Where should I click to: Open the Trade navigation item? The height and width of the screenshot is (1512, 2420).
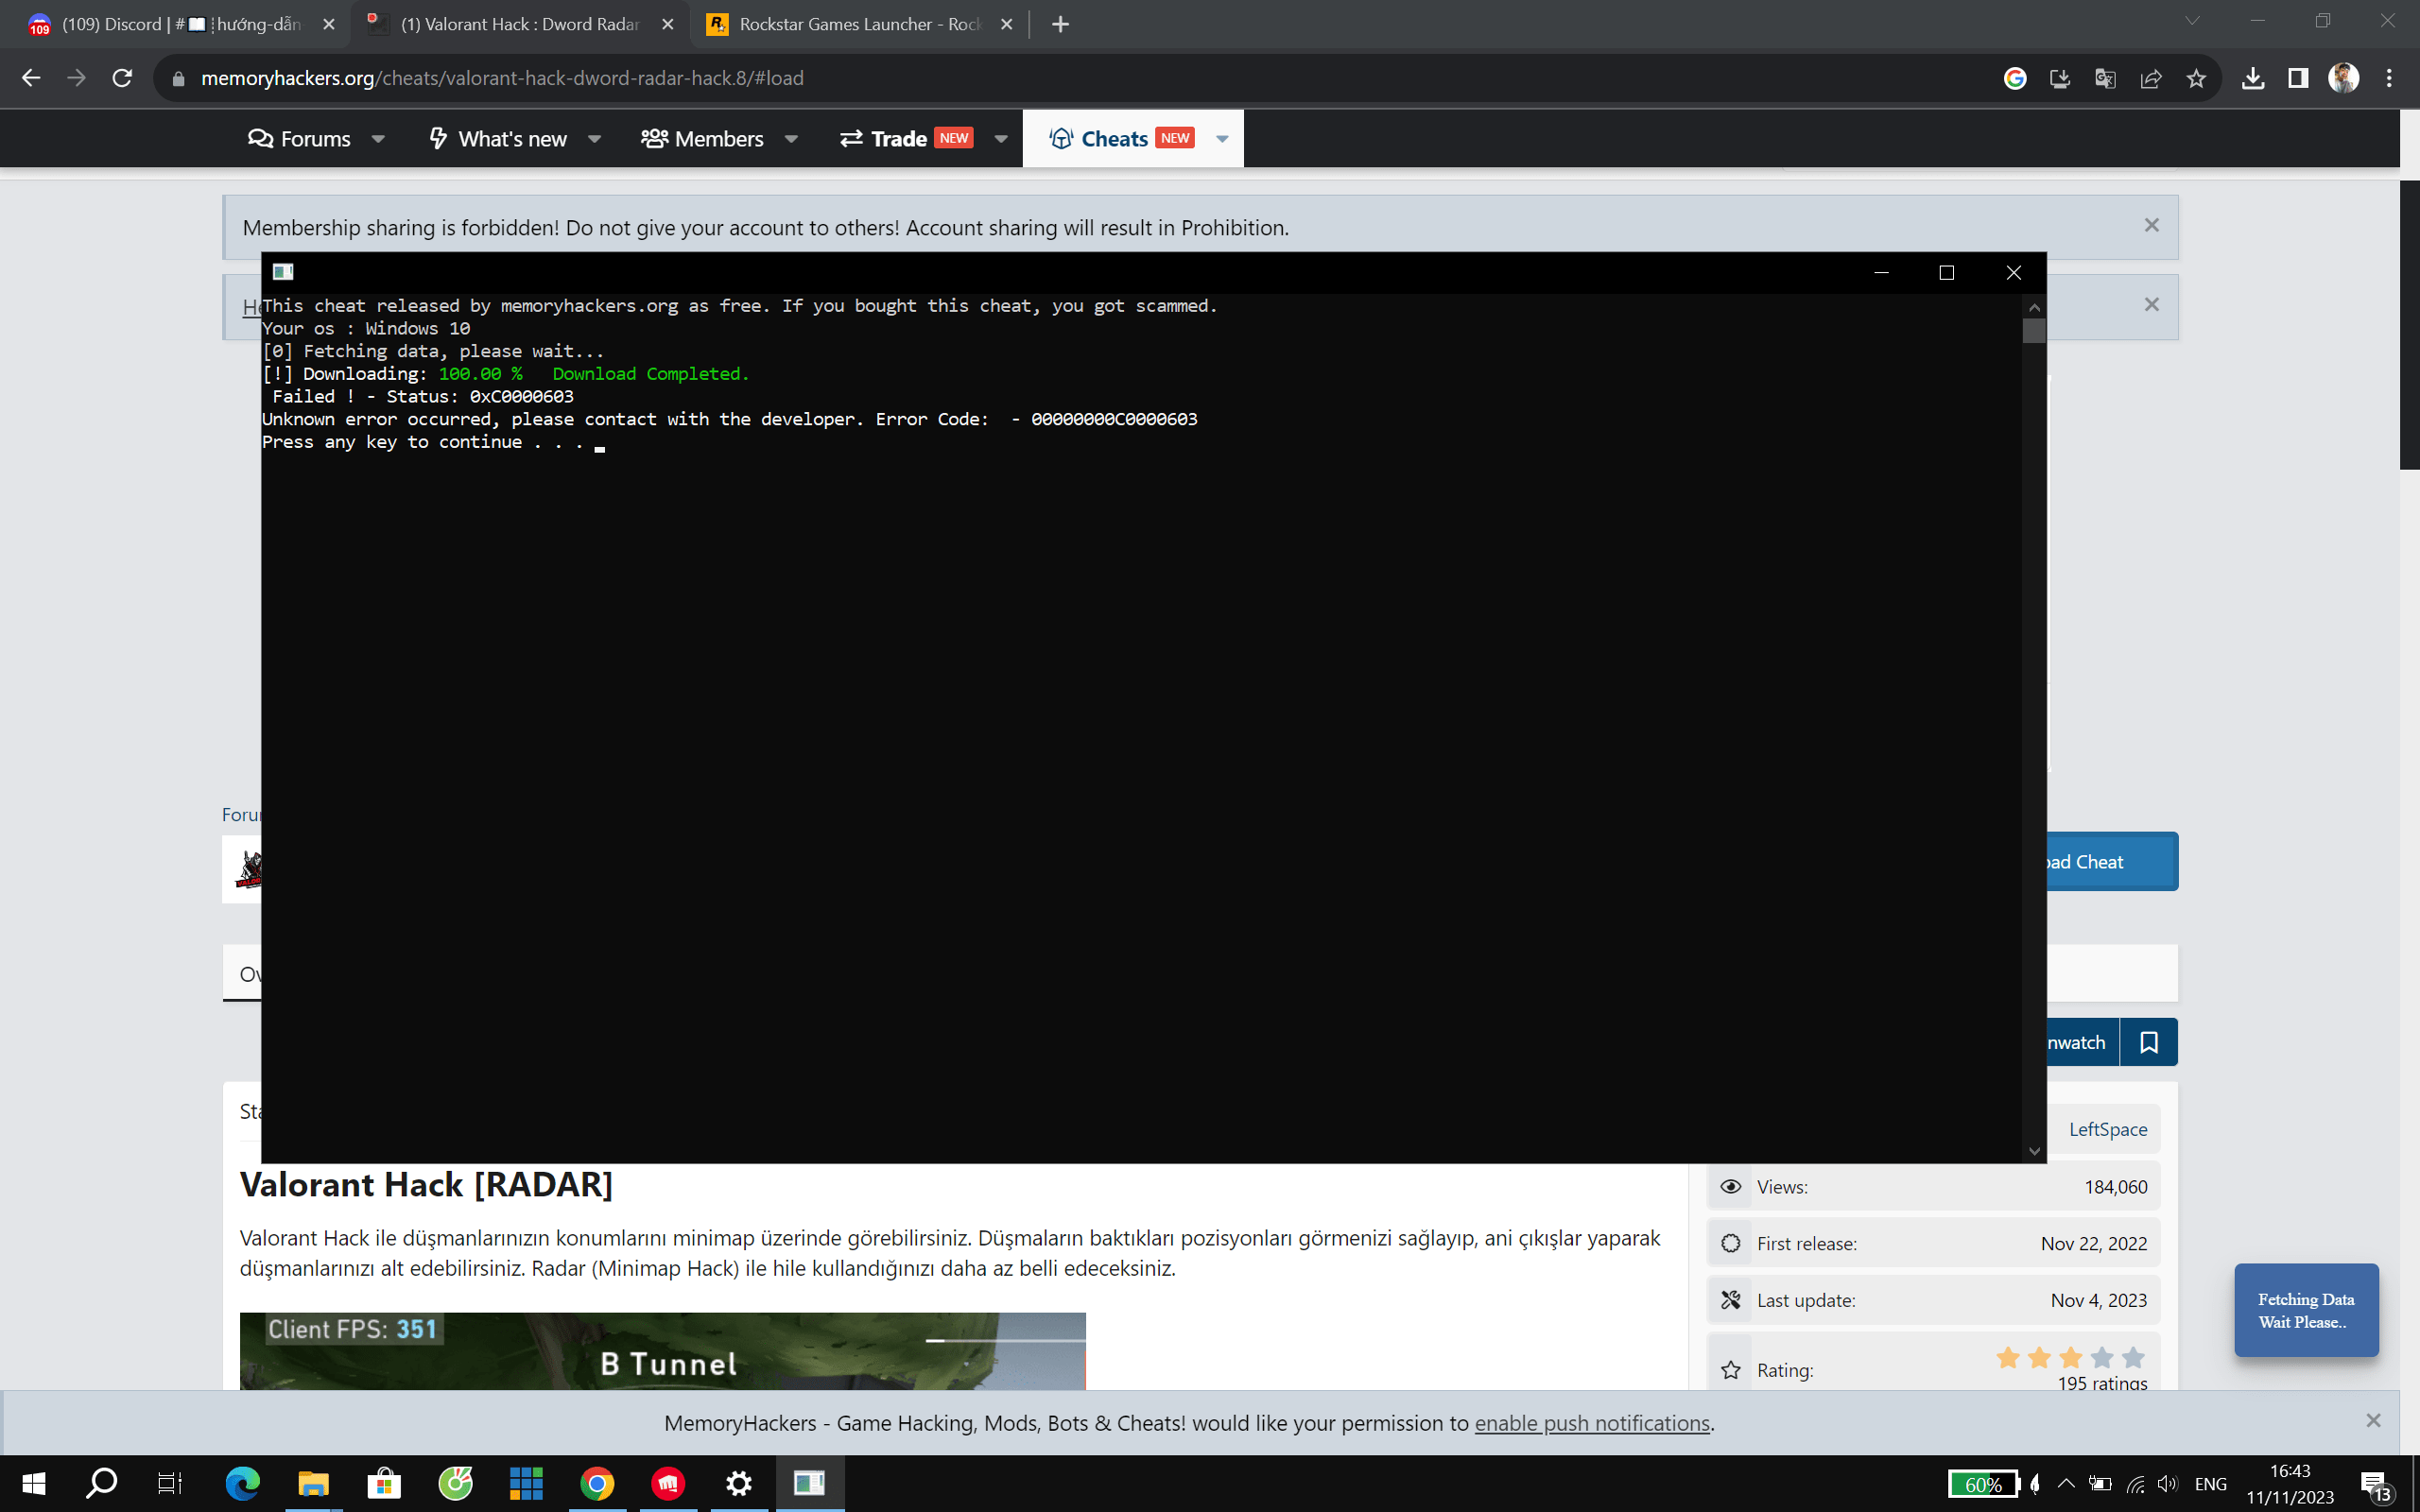[x=906, y=139]
